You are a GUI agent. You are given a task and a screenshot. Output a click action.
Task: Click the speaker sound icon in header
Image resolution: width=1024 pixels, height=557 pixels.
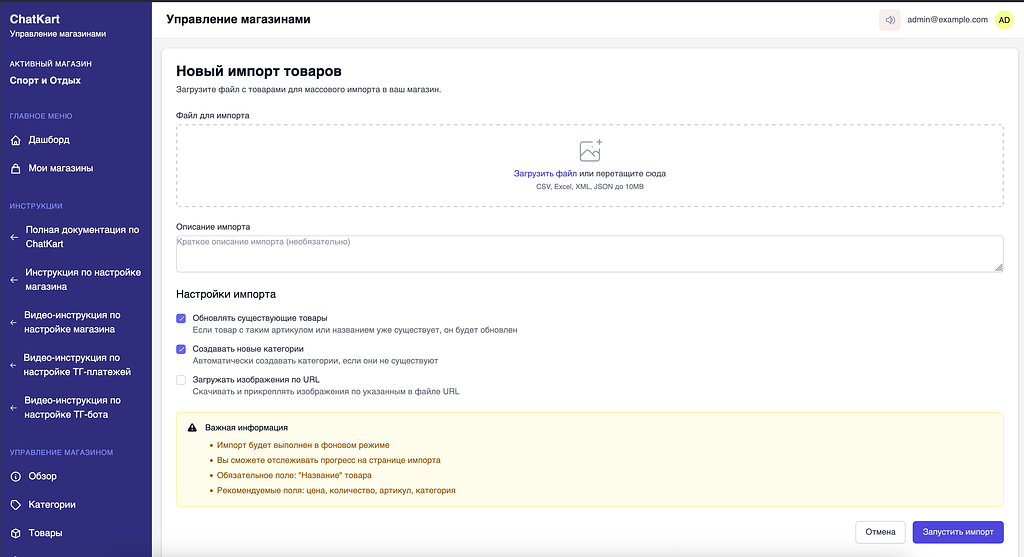(889, 20)
